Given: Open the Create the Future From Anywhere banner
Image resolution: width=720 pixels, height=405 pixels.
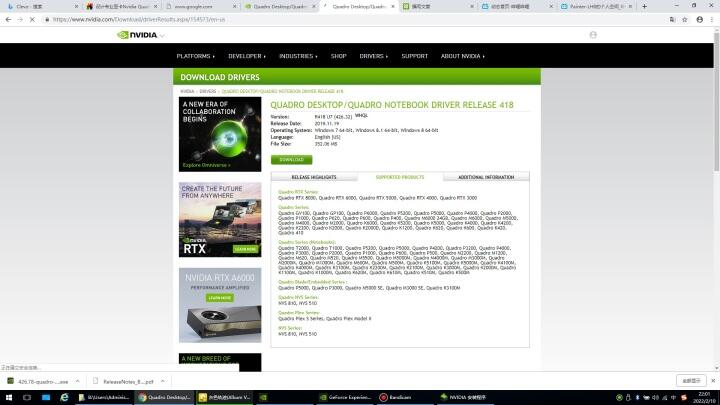Looking at the screenshot, I should coord(220,219).
